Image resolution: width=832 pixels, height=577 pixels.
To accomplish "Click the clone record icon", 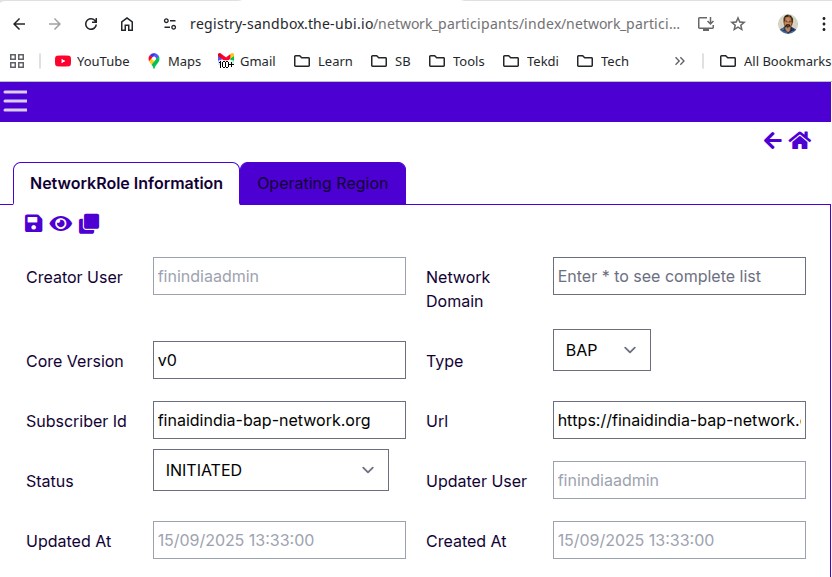I will pyautogui.click(x=89, y=223).
